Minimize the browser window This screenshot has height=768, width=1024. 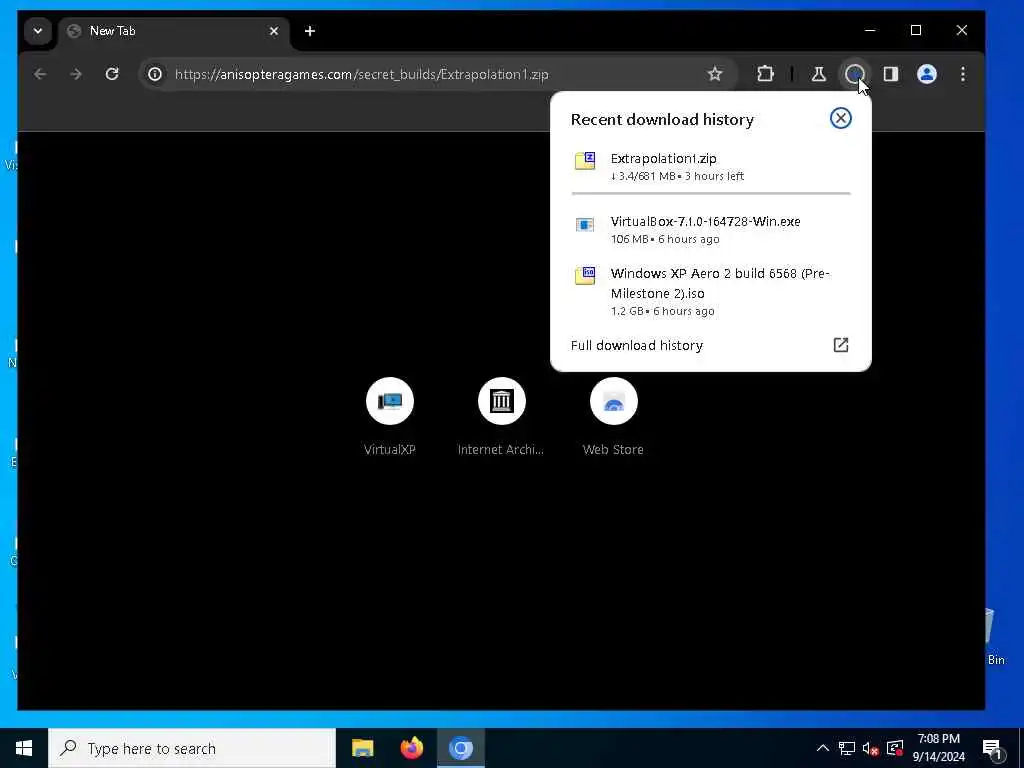[x=870, y=30]
